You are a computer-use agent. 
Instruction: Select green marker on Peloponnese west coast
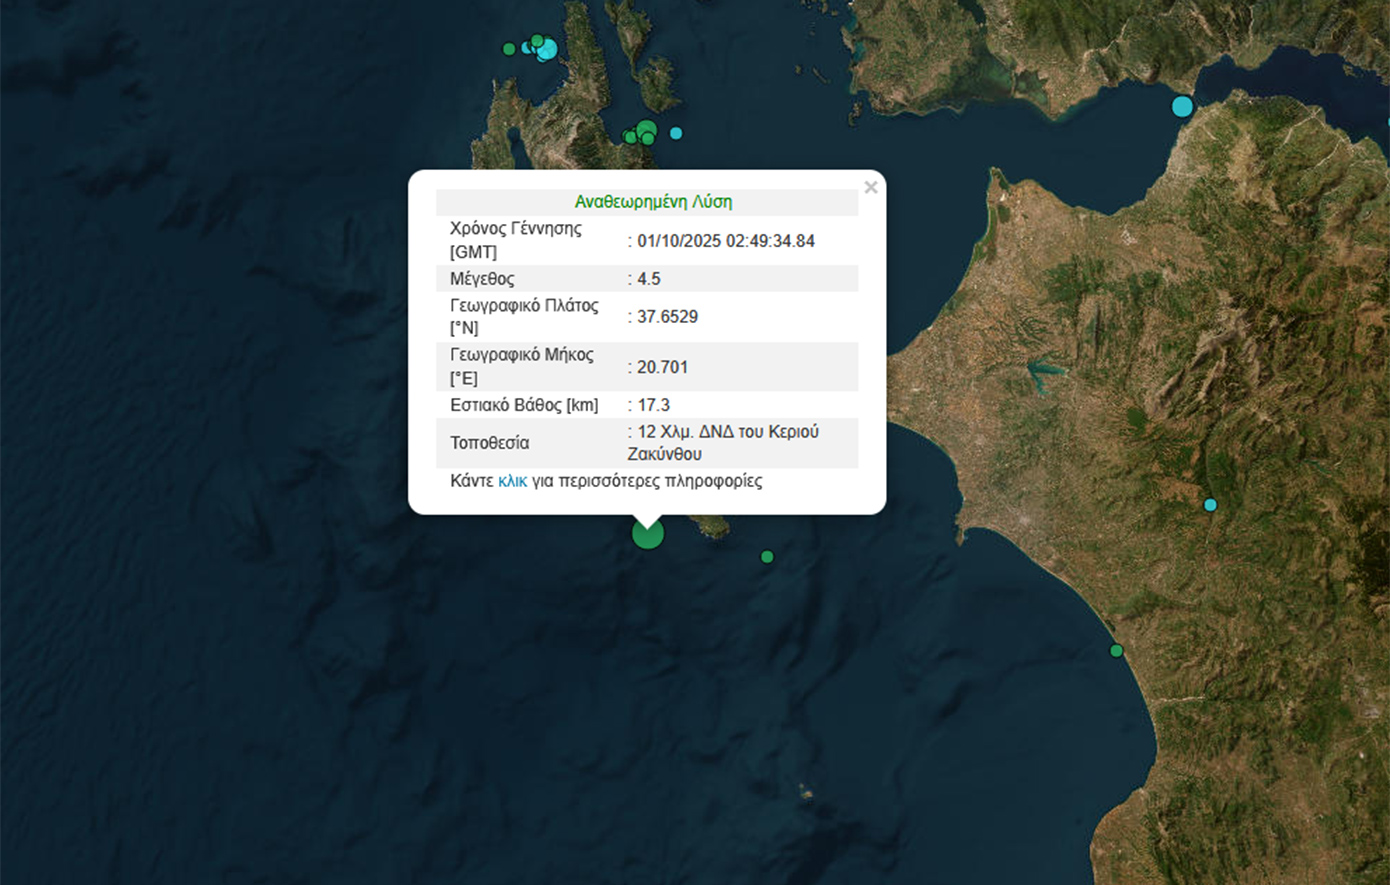(x=1116, y=651)
